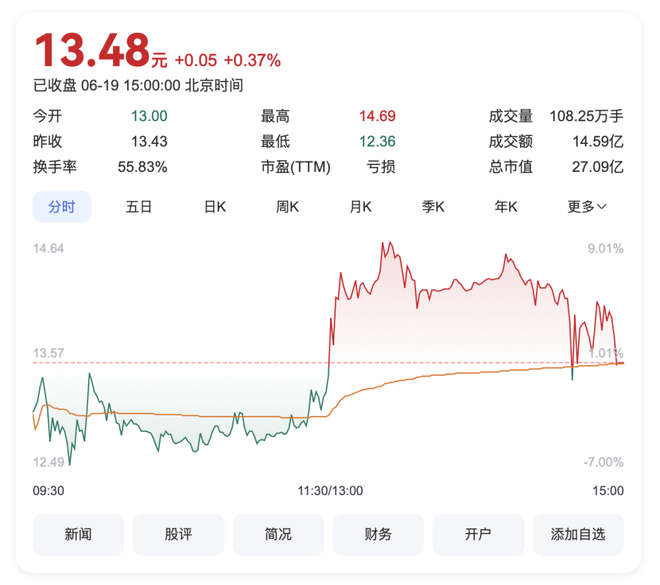Open the 新闻 news button
The image size is (660, 585).
point(78,534)
